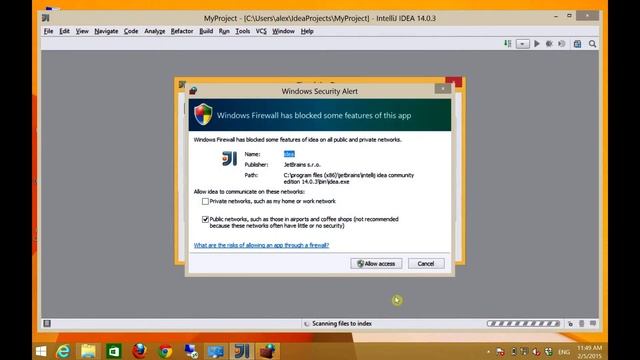Click the IntelliJ logo in the alert dialog
The height and width of the screenshot is (360, 640).
229,158
